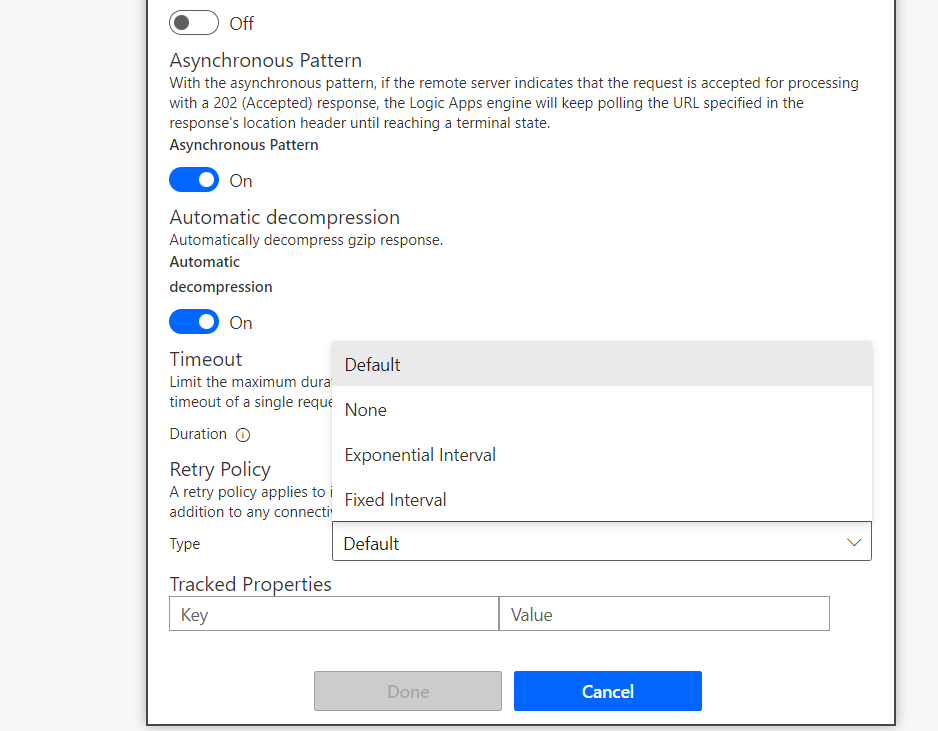Click inside the Key input field
938x731 pixels.
coord(333,613)
